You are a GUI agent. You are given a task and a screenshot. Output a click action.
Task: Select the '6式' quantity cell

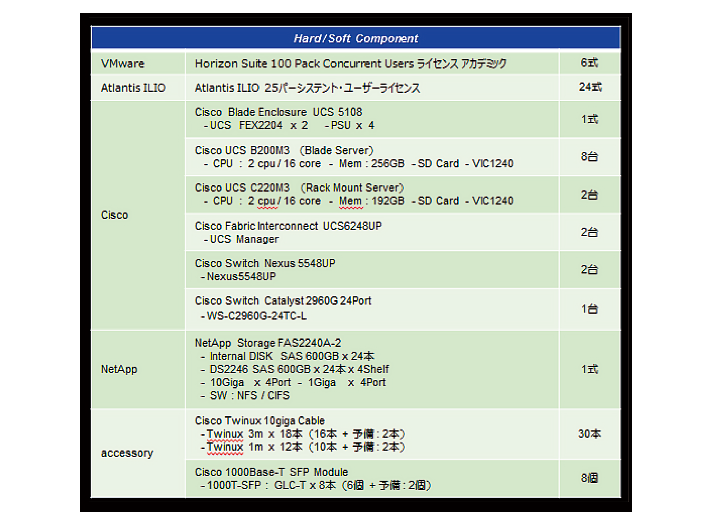tap(590, 62)
